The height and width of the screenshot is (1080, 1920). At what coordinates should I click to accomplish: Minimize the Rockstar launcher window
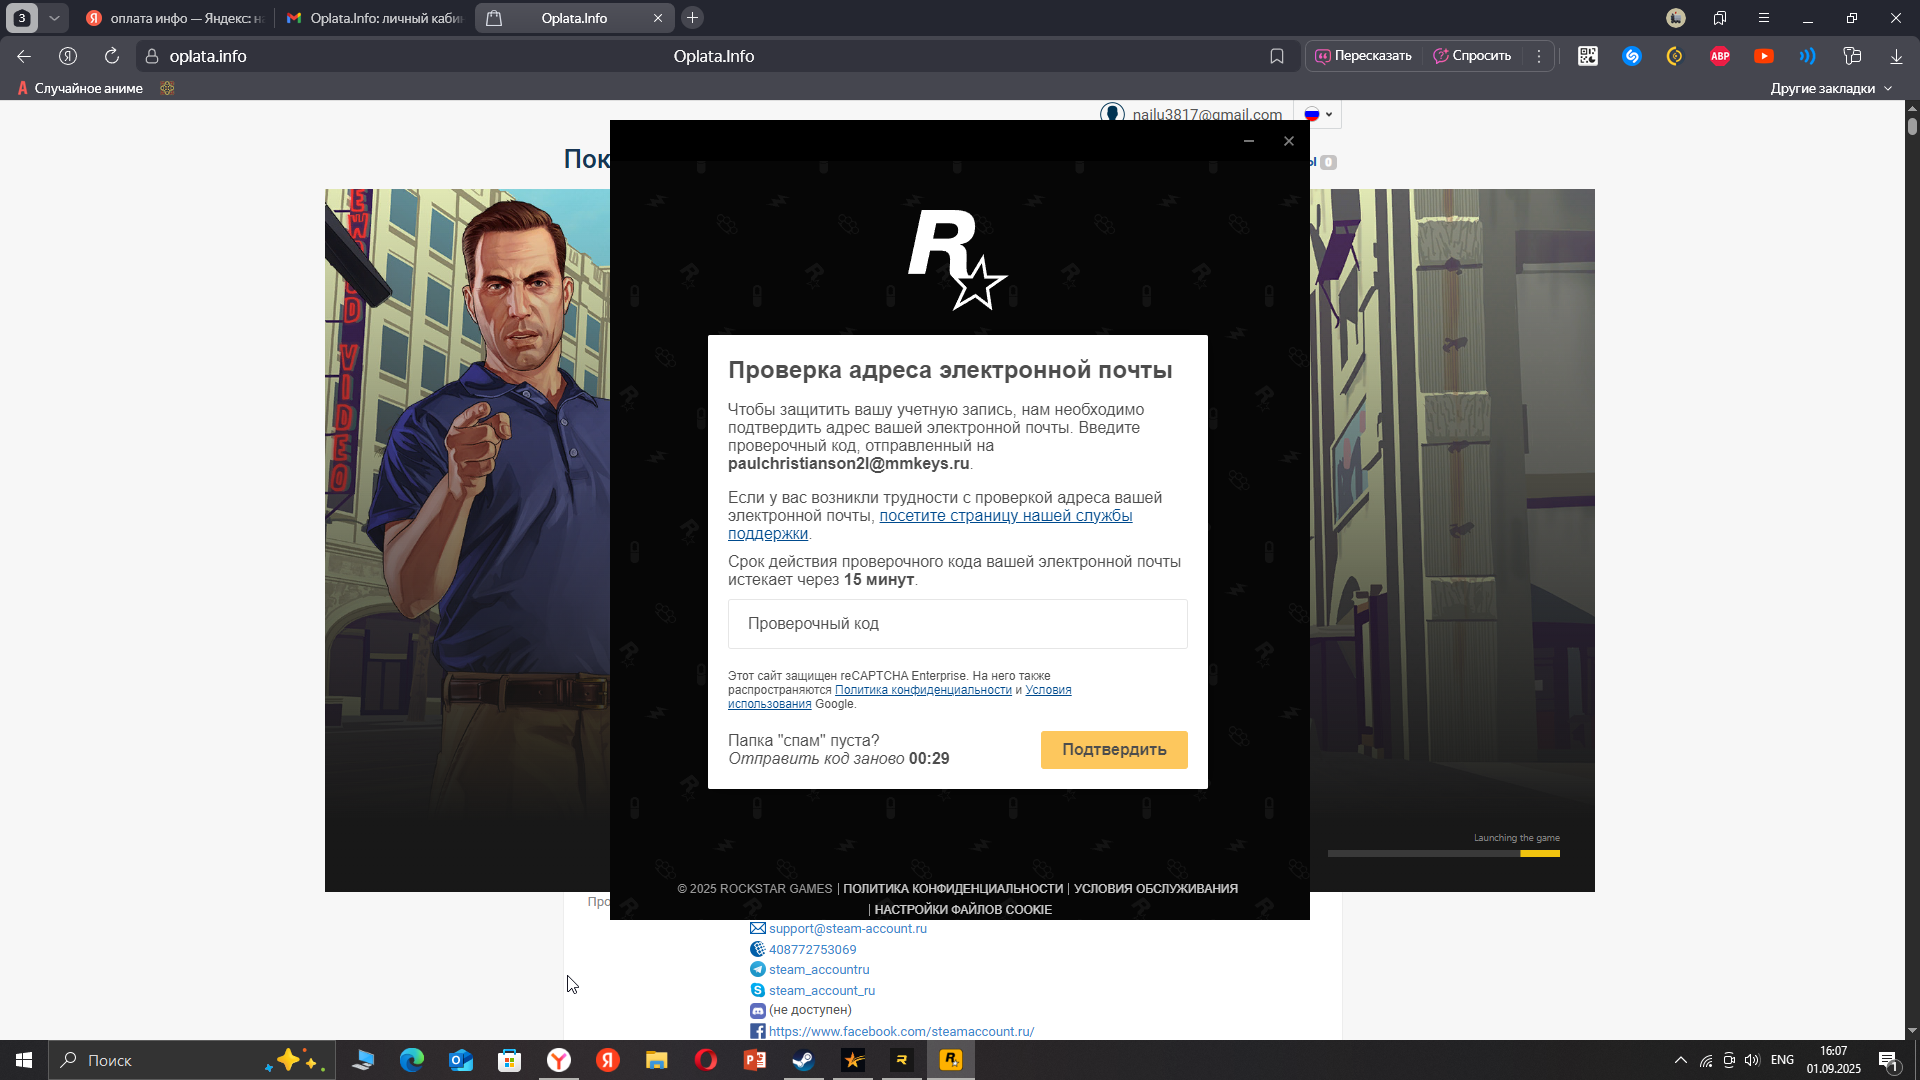tap(1248, 141)
